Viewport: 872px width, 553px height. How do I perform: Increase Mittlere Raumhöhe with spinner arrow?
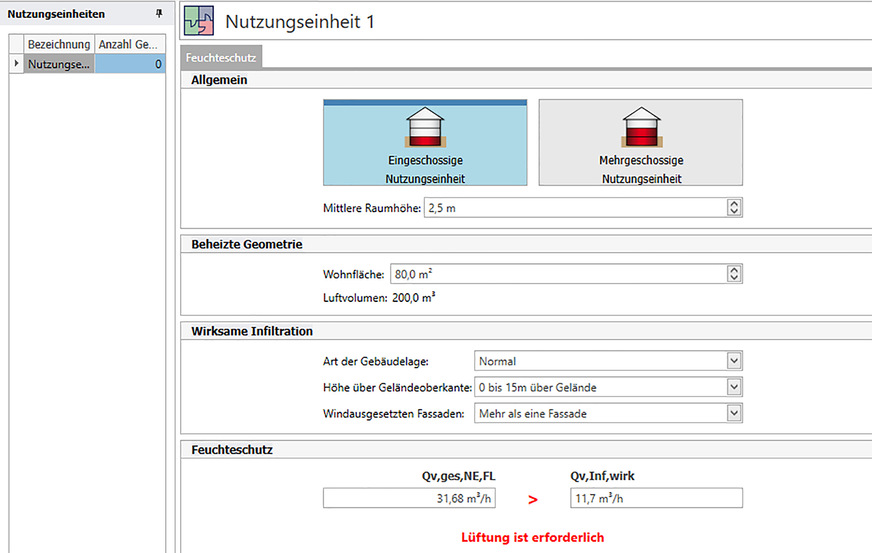pos(734,204)
